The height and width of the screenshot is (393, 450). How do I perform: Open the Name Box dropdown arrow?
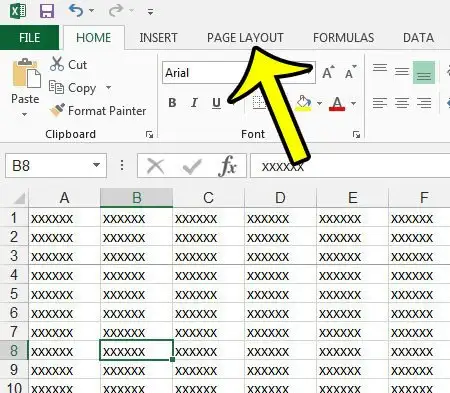pos(96,165)
